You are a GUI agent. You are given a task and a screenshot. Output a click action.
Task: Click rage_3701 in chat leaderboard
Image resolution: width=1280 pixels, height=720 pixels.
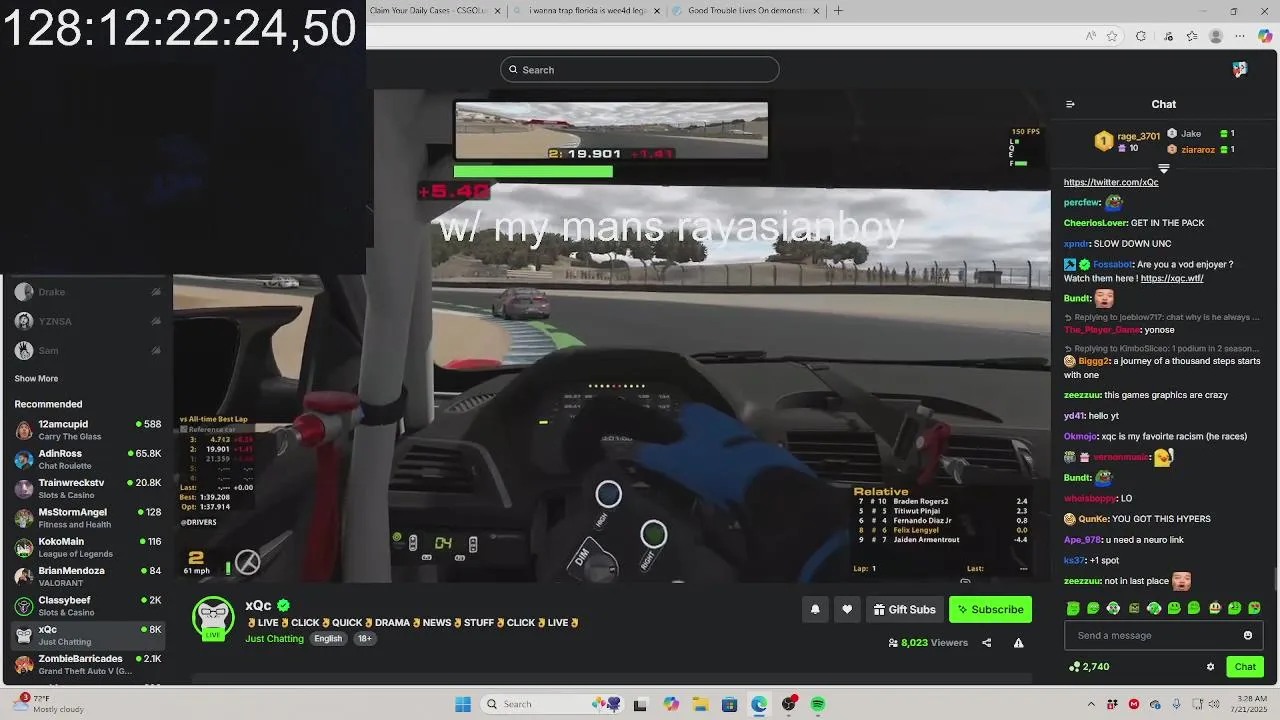[1138, 136]
